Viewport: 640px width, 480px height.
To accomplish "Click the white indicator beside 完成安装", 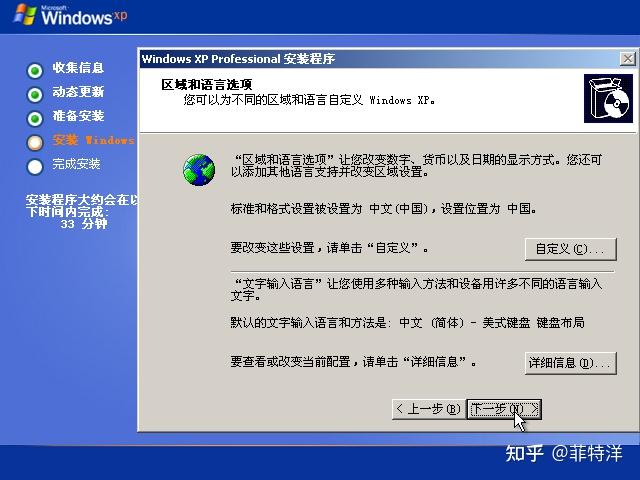I will click(x=35, y=167).
